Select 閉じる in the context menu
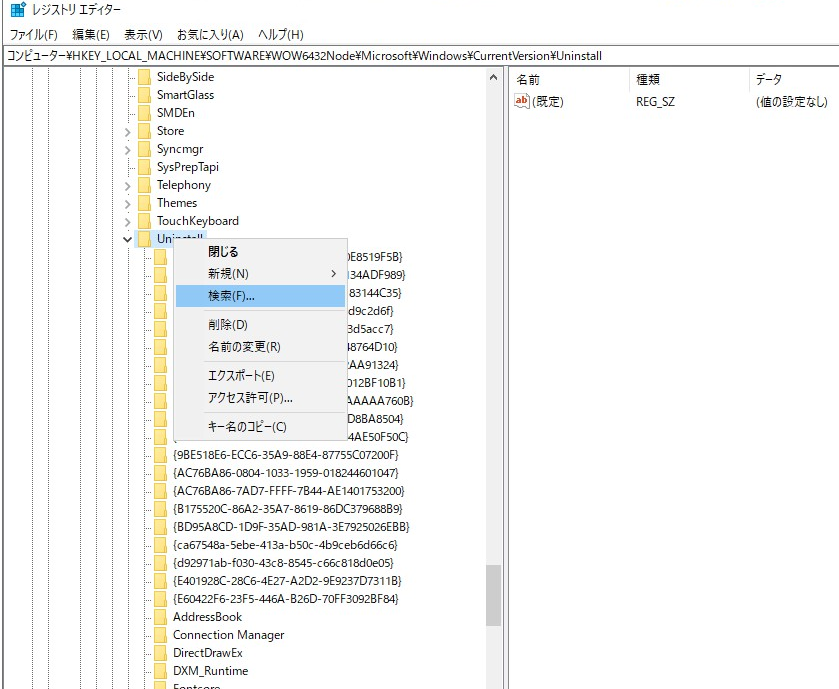The image size is (839, 689). click(261, 252)
